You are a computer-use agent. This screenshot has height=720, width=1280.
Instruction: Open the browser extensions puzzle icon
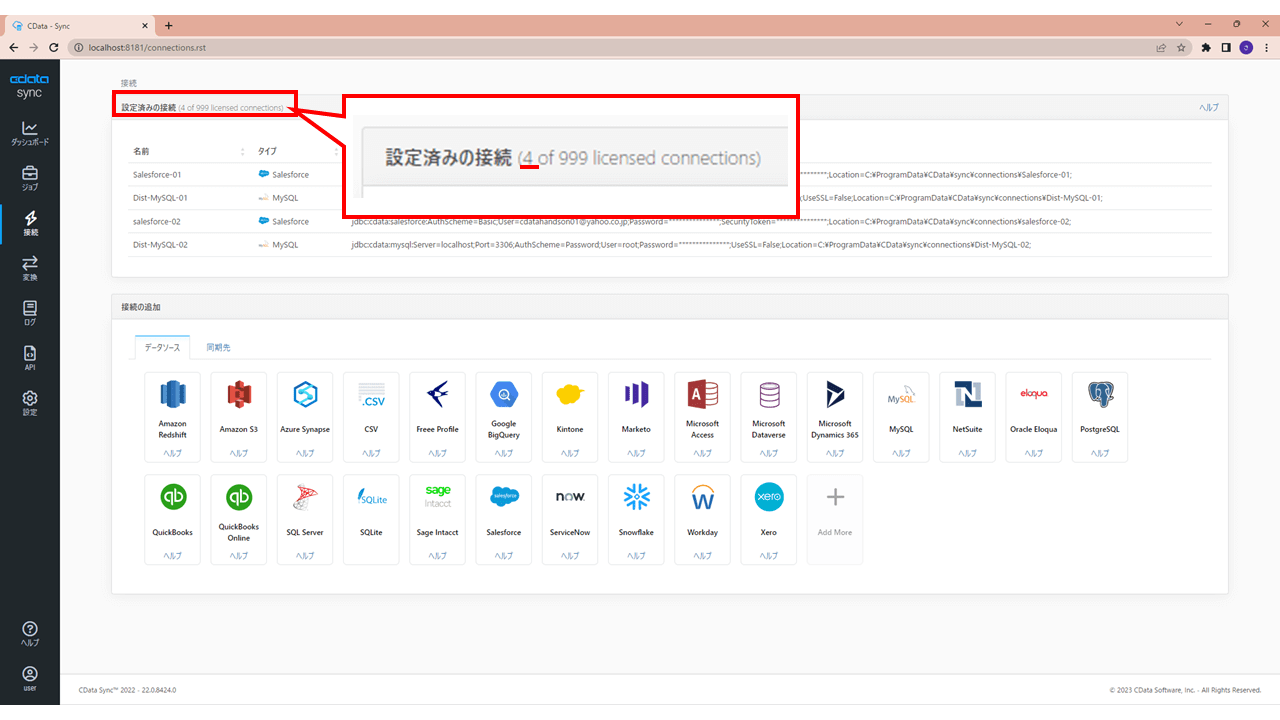click(x=1206, y=47)
